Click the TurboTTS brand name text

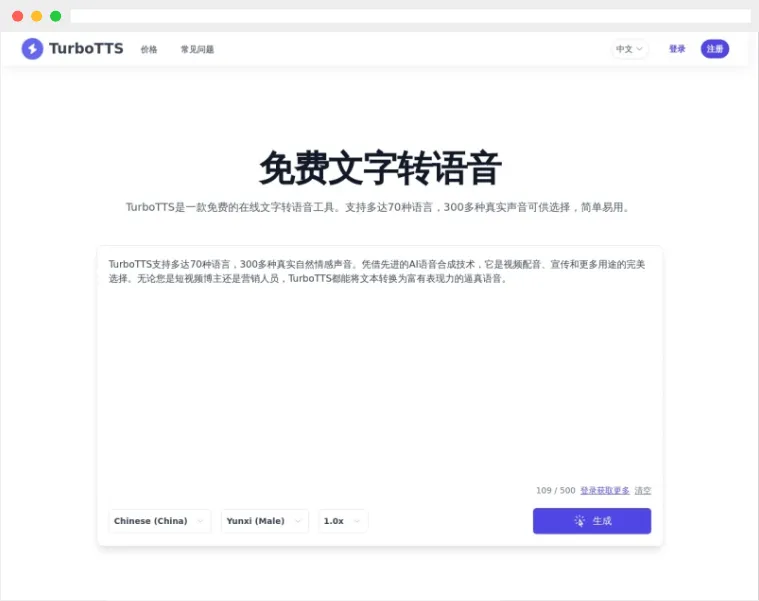(86, 49)
